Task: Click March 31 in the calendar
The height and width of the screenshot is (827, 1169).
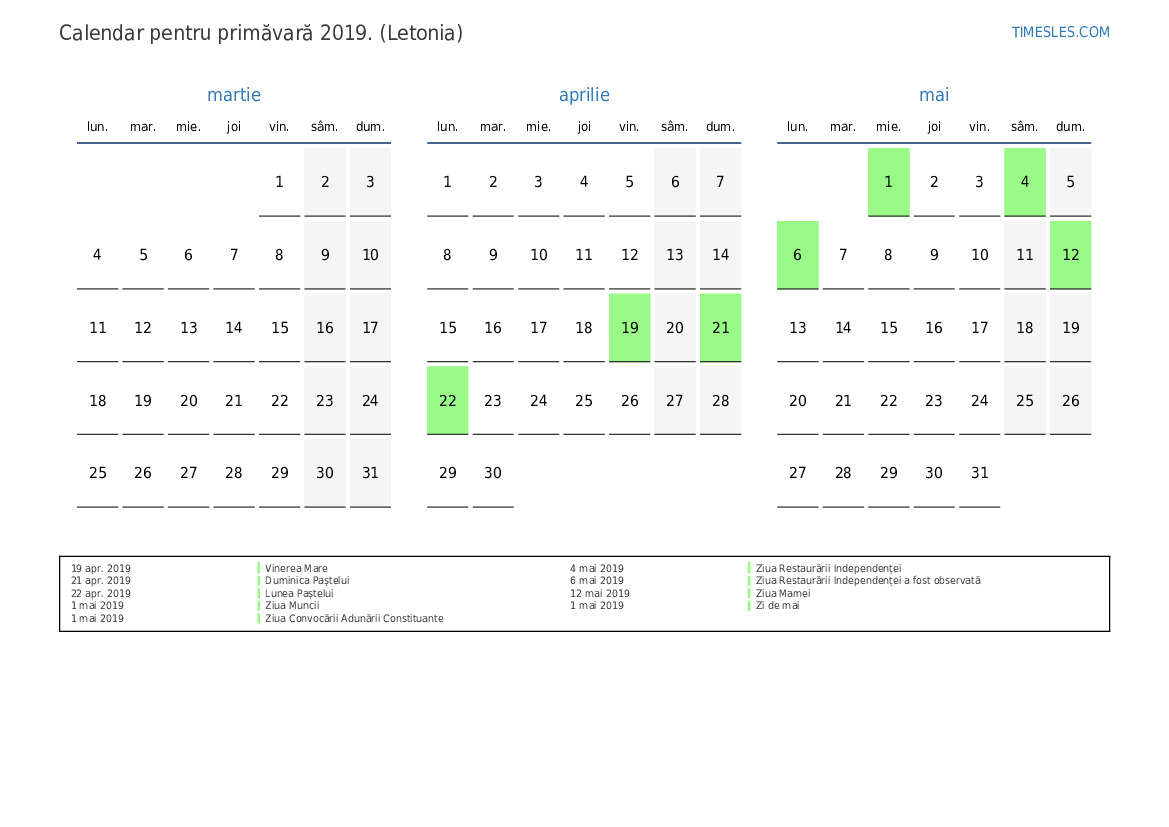Action: tap(370, 473)
